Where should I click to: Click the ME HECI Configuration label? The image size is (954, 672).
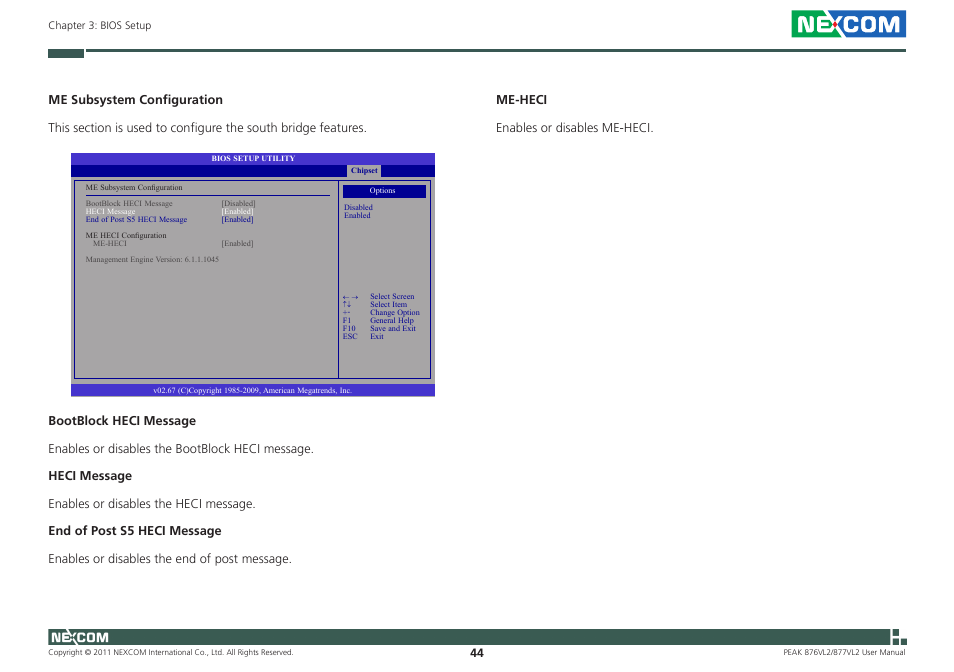[126, 235]
